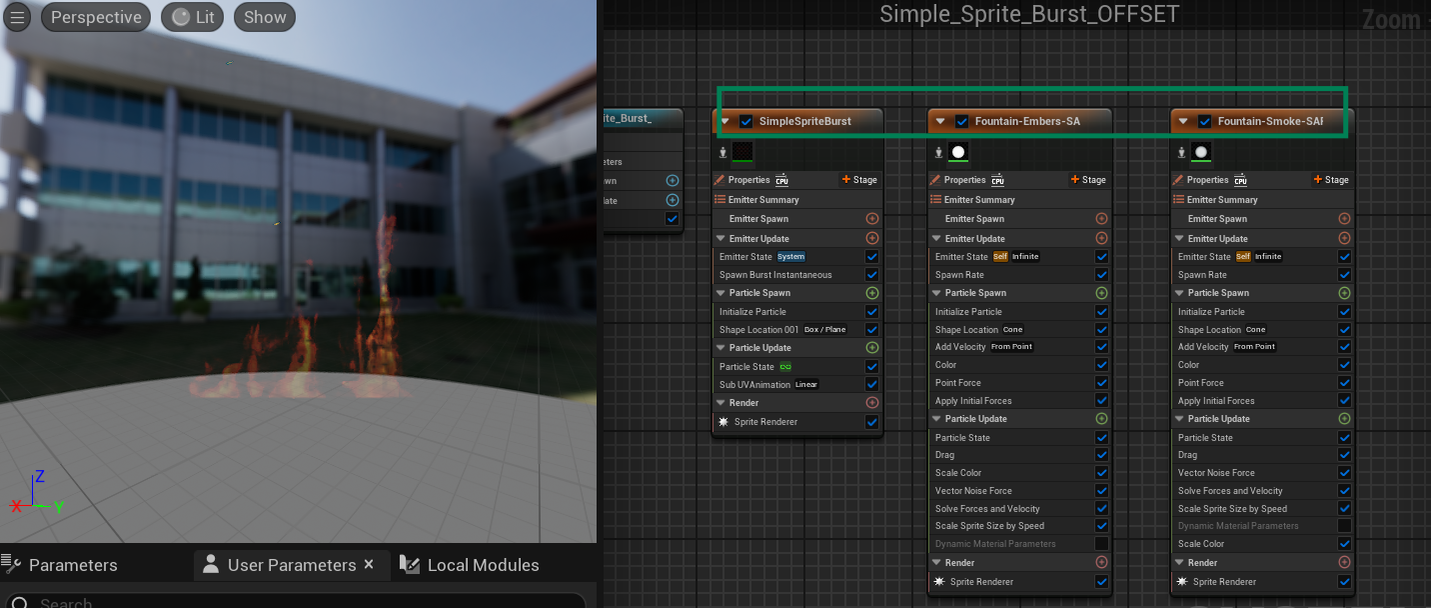Select Fountain-Smoke-SAF emitter thumbnail

1201,152
